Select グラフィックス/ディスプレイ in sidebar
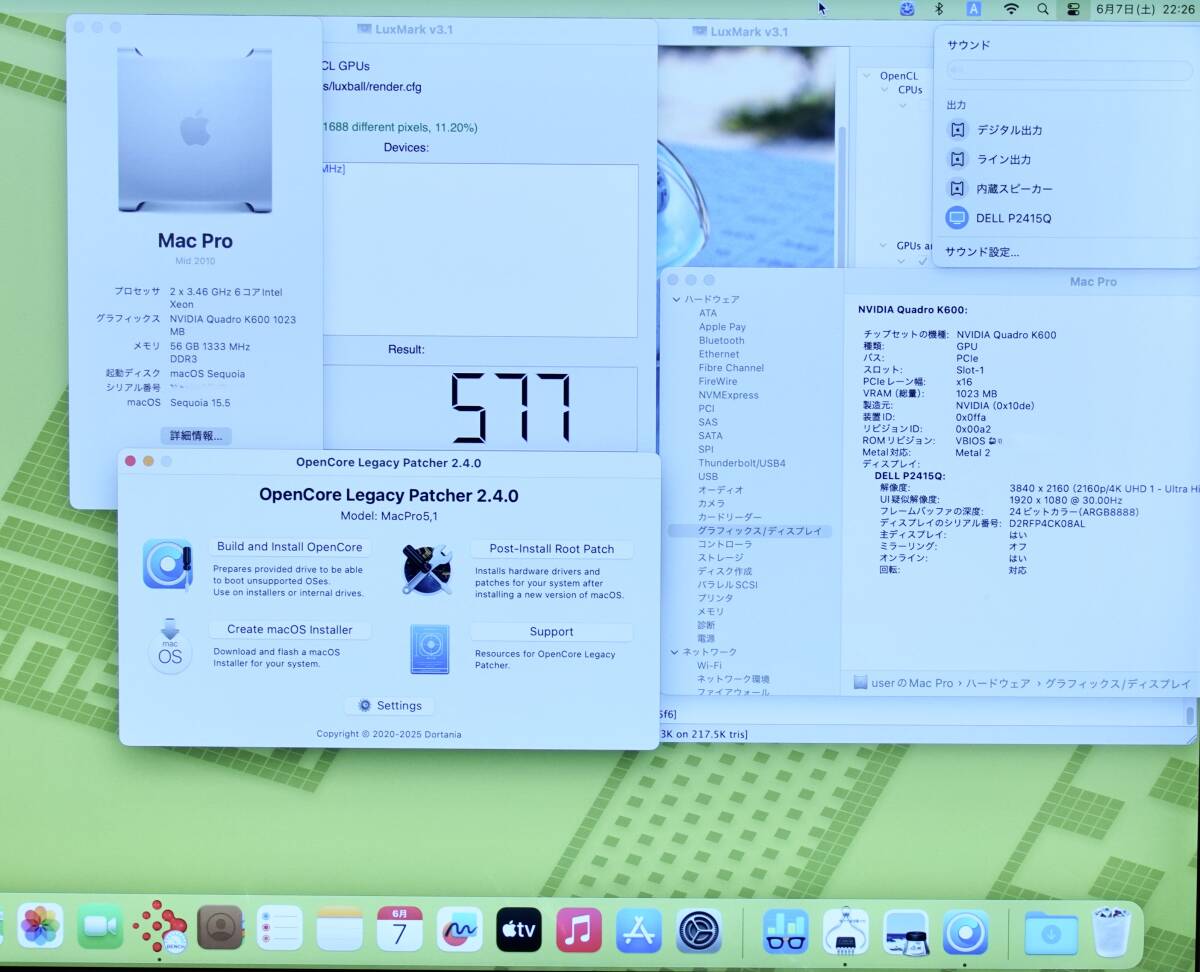The image size is (1200, 972). point(750,531)
